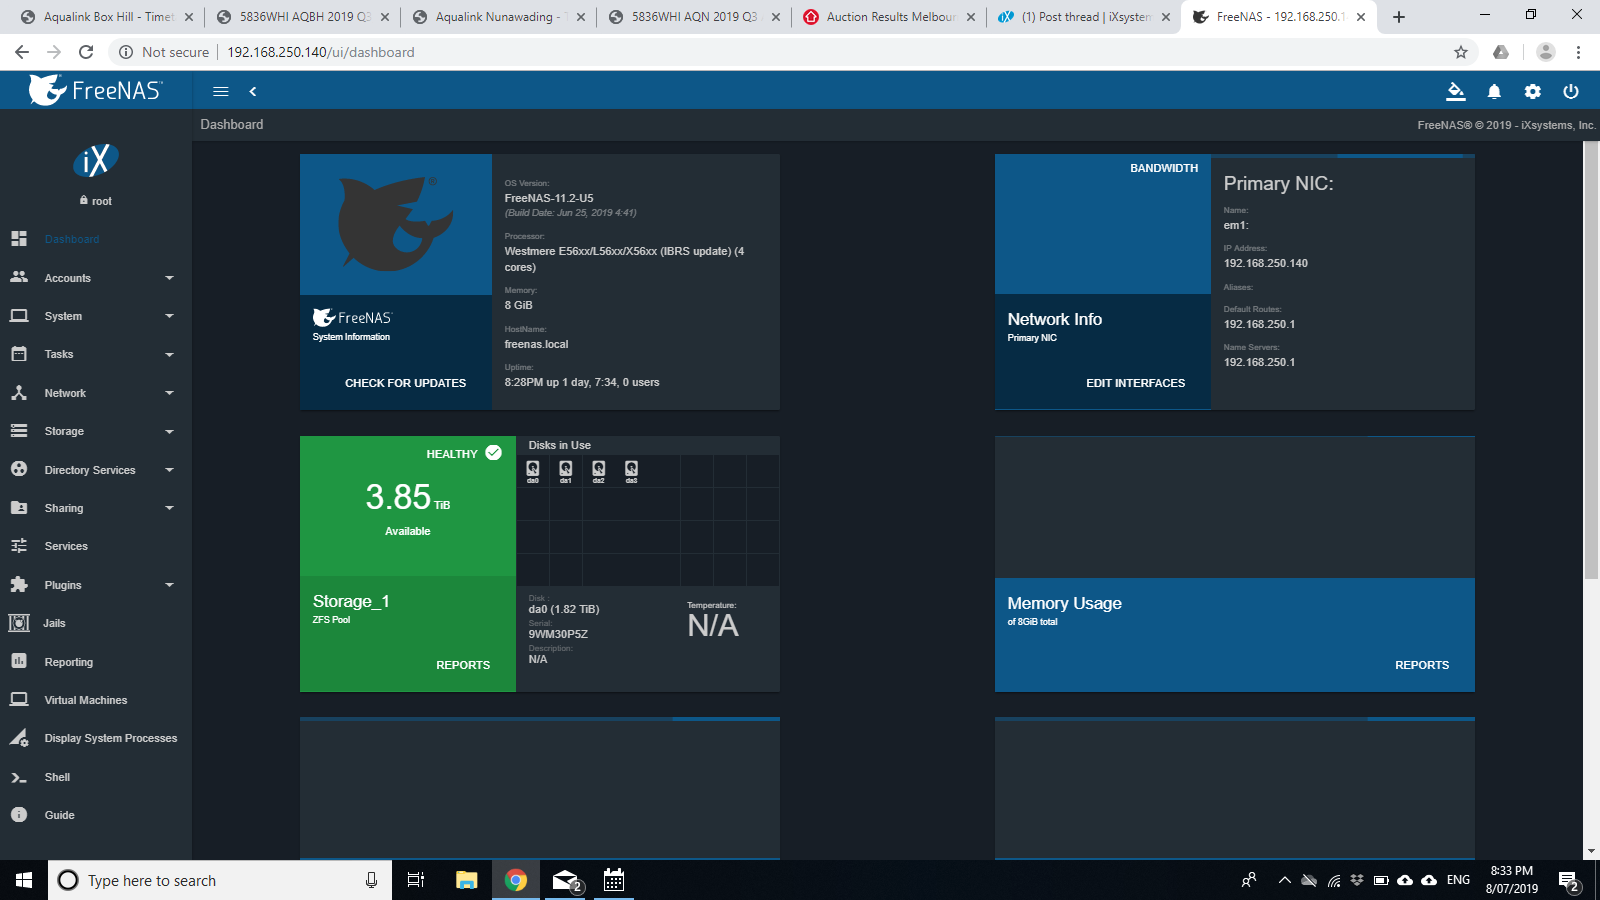The width and height of the screenshot is (1600, 900).
Task: Click the page vertical scrollbar
Action: 1591,360
